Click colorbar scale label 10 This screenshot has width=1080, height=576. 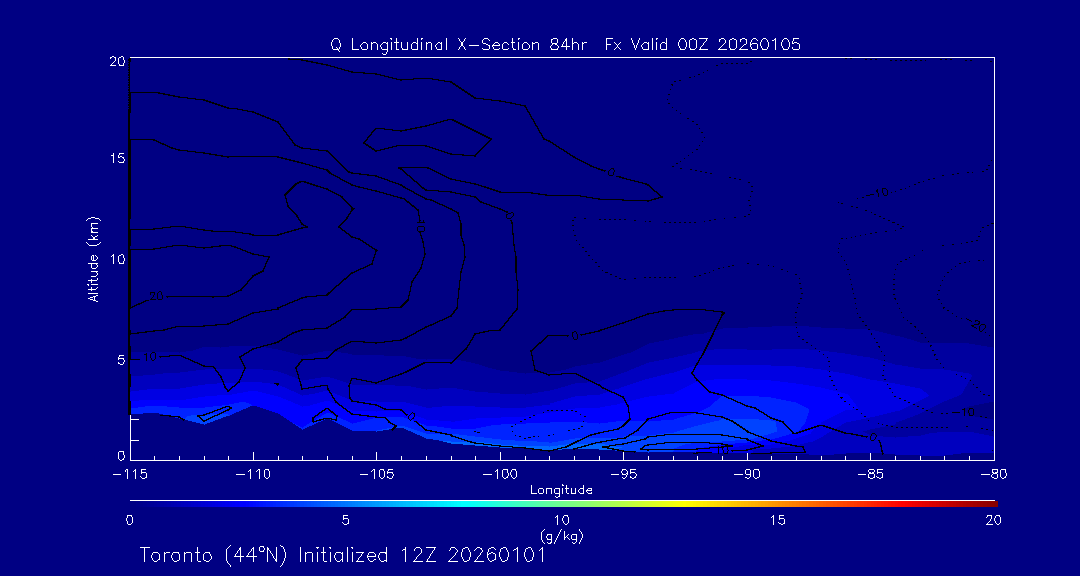[561, 521]
